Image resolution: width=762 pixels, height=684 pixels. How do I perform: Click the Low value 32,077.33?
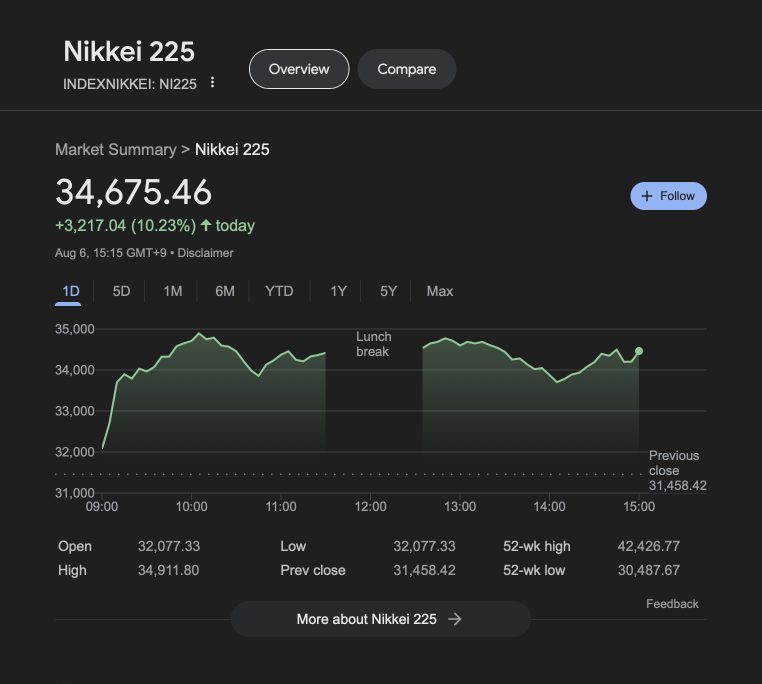(424, 546)
